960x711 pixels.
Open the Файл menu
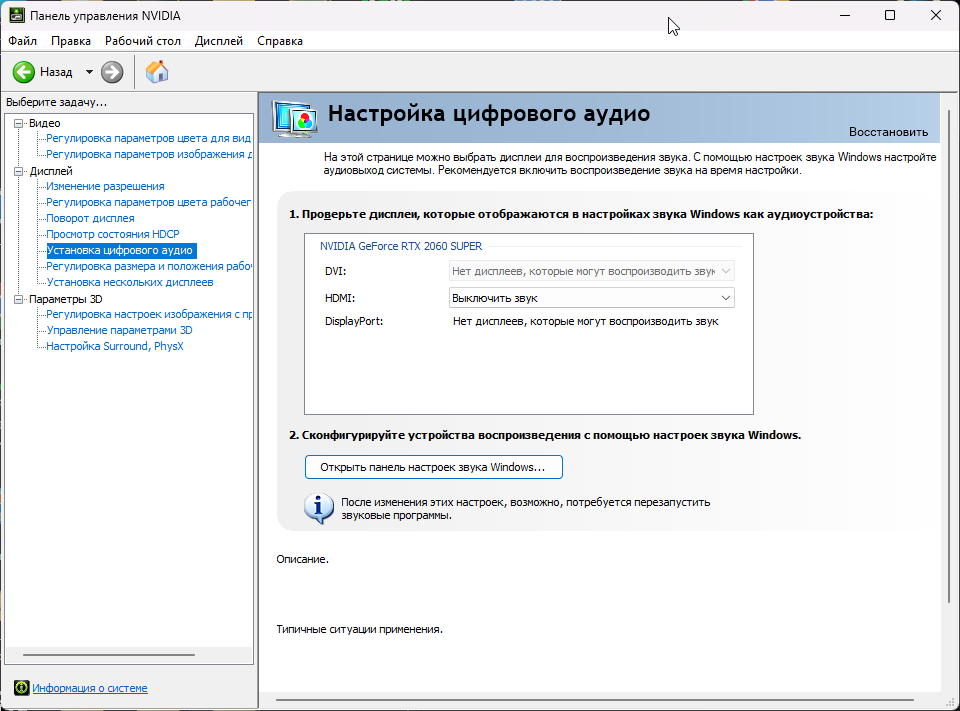(22, 41)
